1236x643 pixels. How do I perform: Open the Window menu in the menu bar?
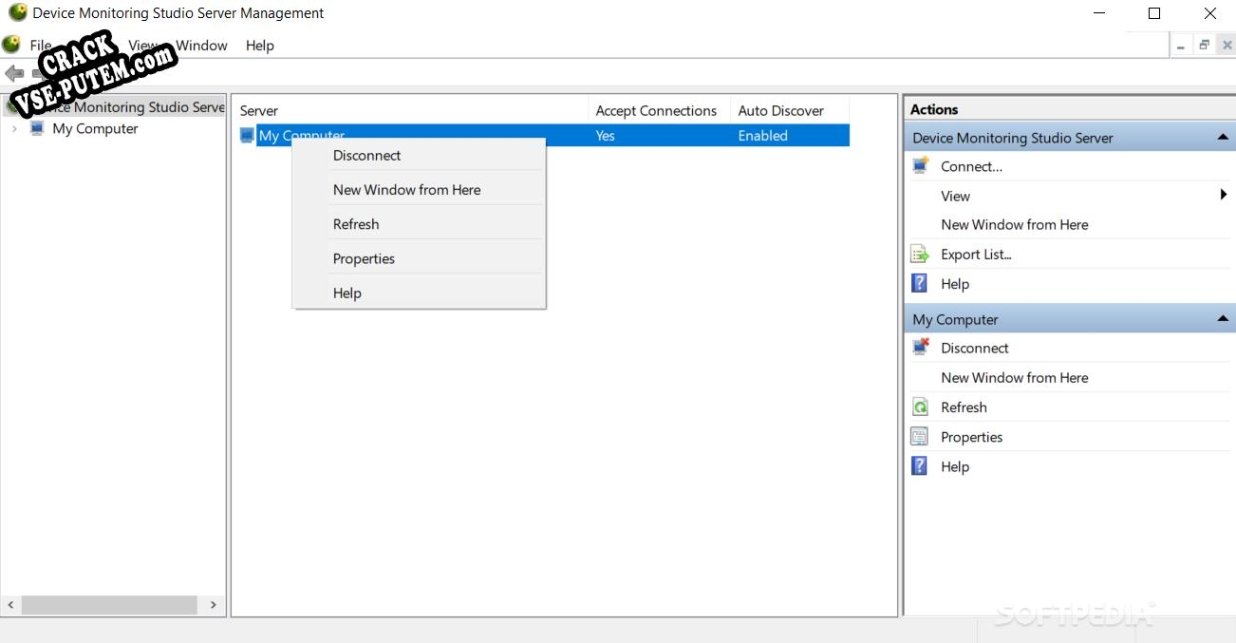click(202, 46)
